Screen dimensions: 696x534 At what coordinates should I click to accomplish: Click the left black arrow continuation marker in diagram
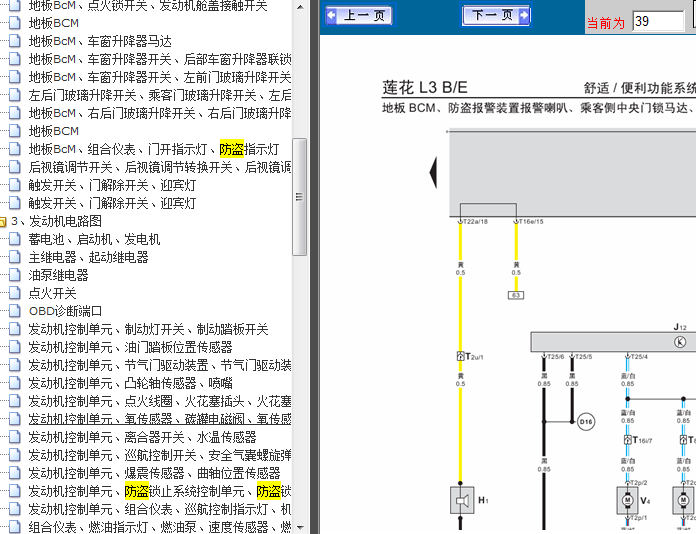(433, 173)
